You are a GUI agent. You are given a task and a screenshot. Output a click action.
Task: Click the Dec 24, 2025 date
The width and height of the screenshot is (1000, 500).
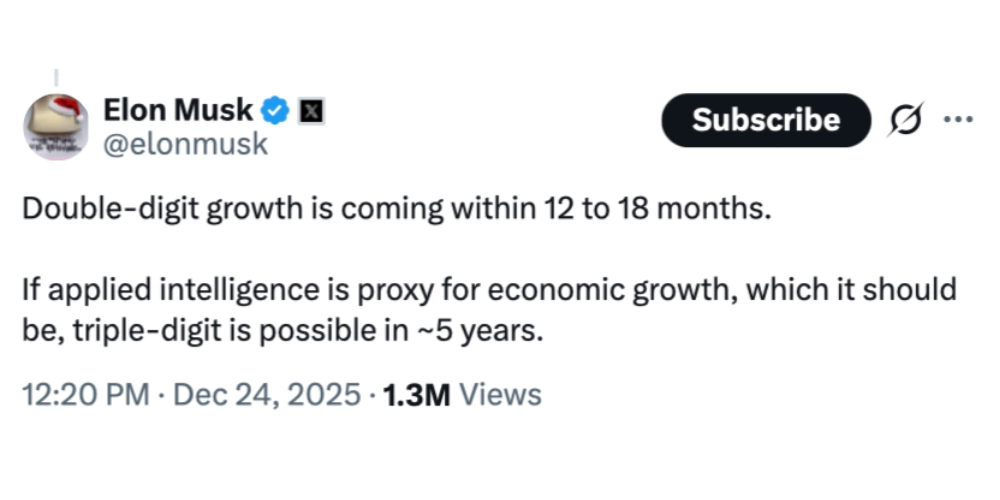tap(266, 394)
